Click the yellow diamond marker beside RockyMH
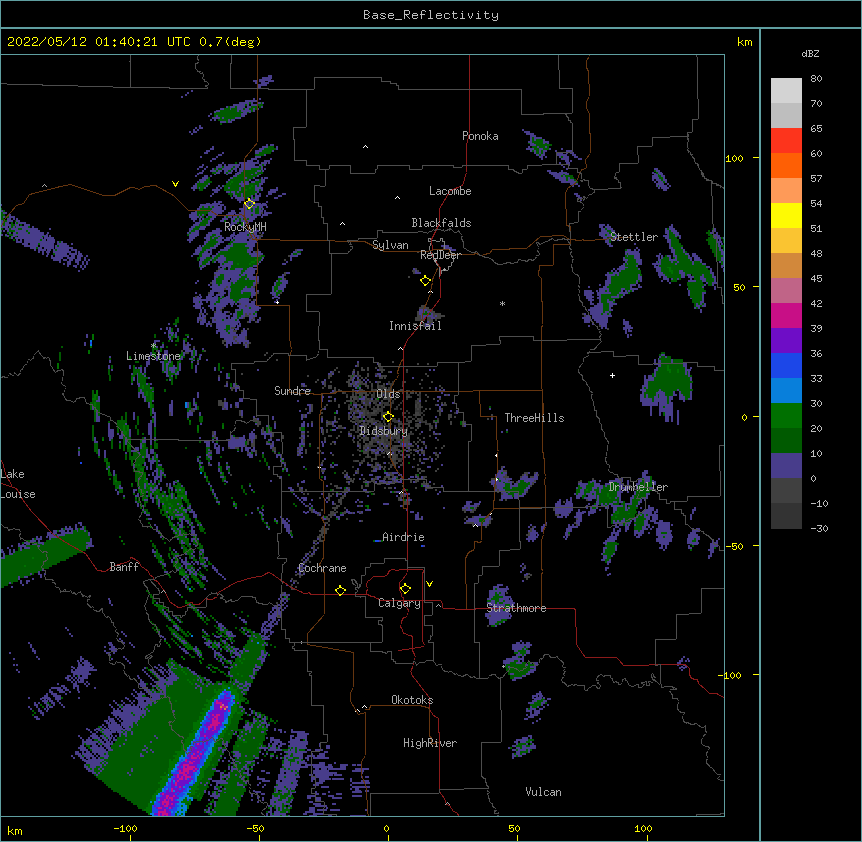 (x=249, y=204)
